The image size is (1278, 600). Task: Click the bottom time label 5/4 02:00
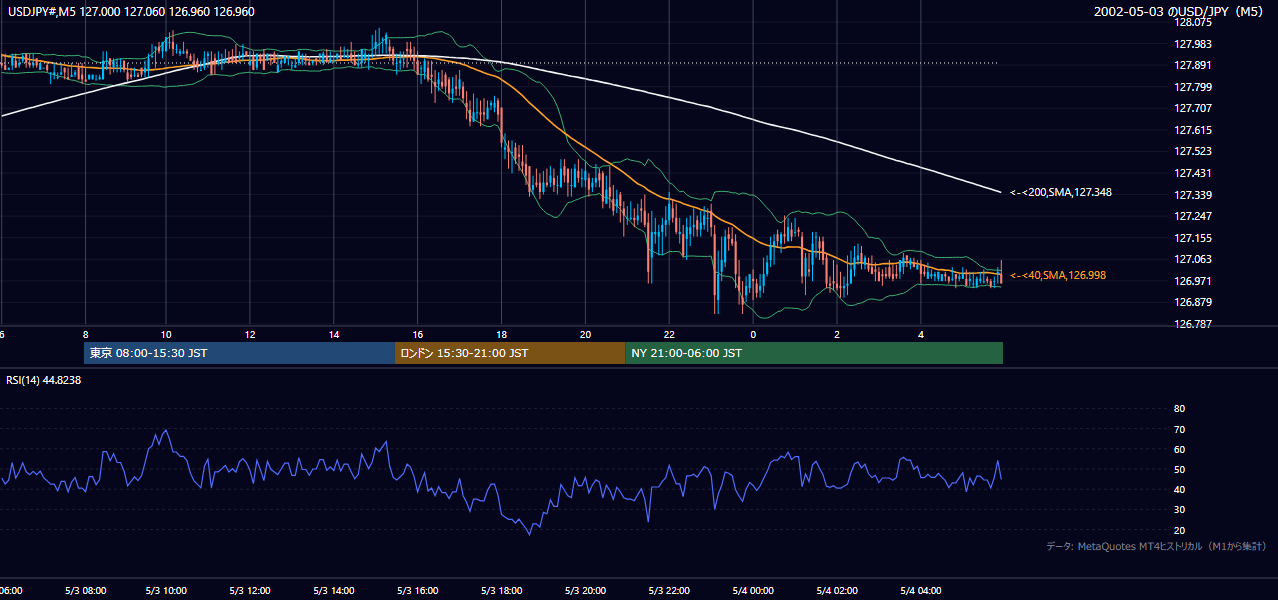click(x=837, y=591)
